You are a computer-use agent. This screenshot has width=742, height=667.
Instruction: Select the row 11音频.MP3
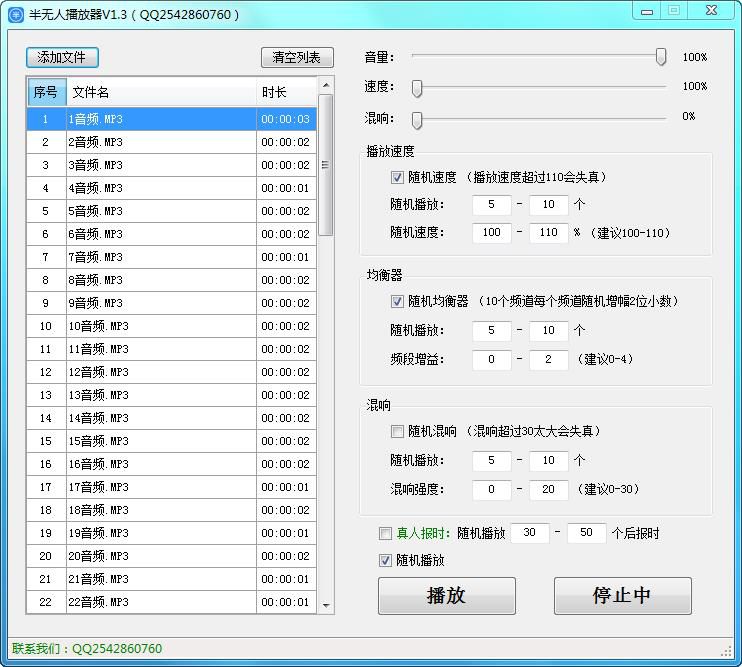pos(171,349)
